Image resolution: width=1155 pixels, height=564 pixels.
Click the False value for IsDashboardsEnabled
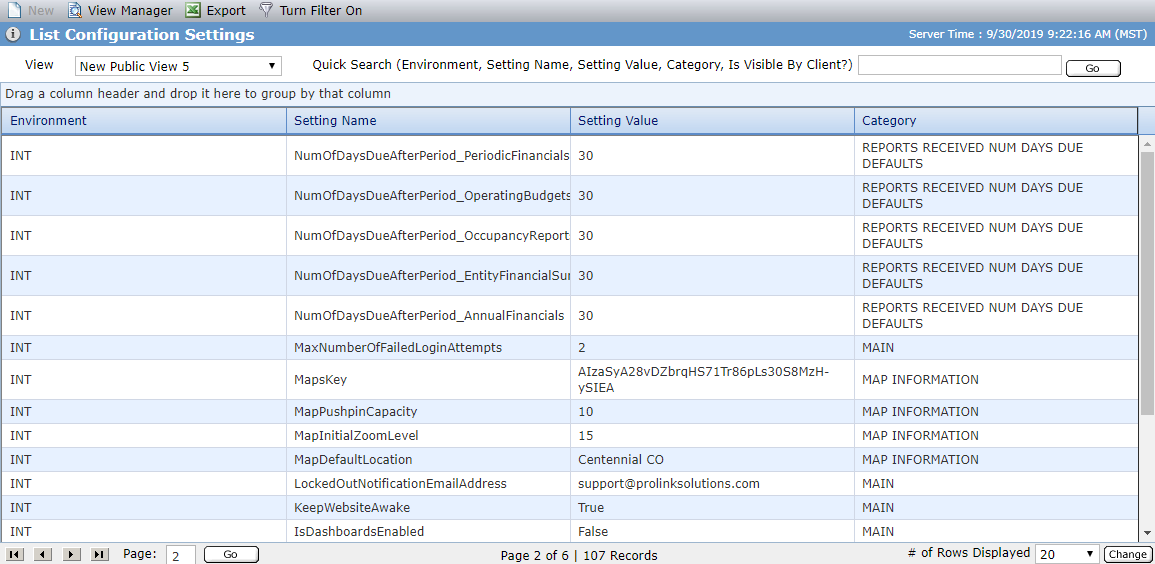pyautogui.click(x=594, y=532)
